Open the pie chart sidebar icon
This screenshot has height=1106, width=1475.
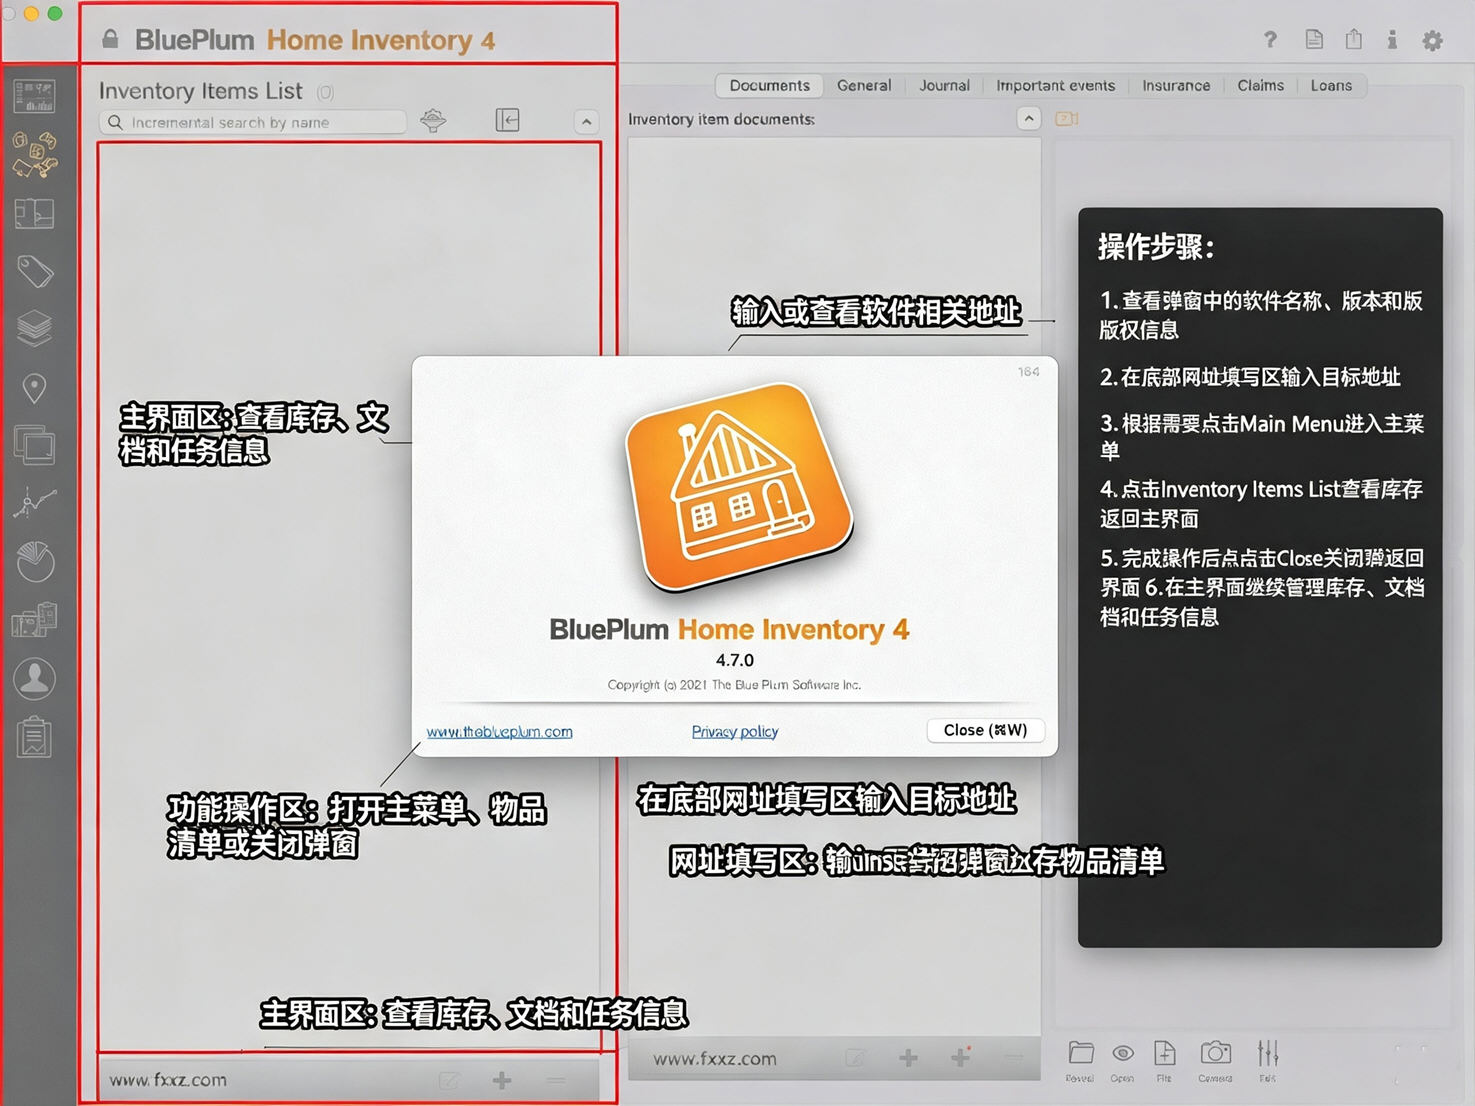pos(34,561)
